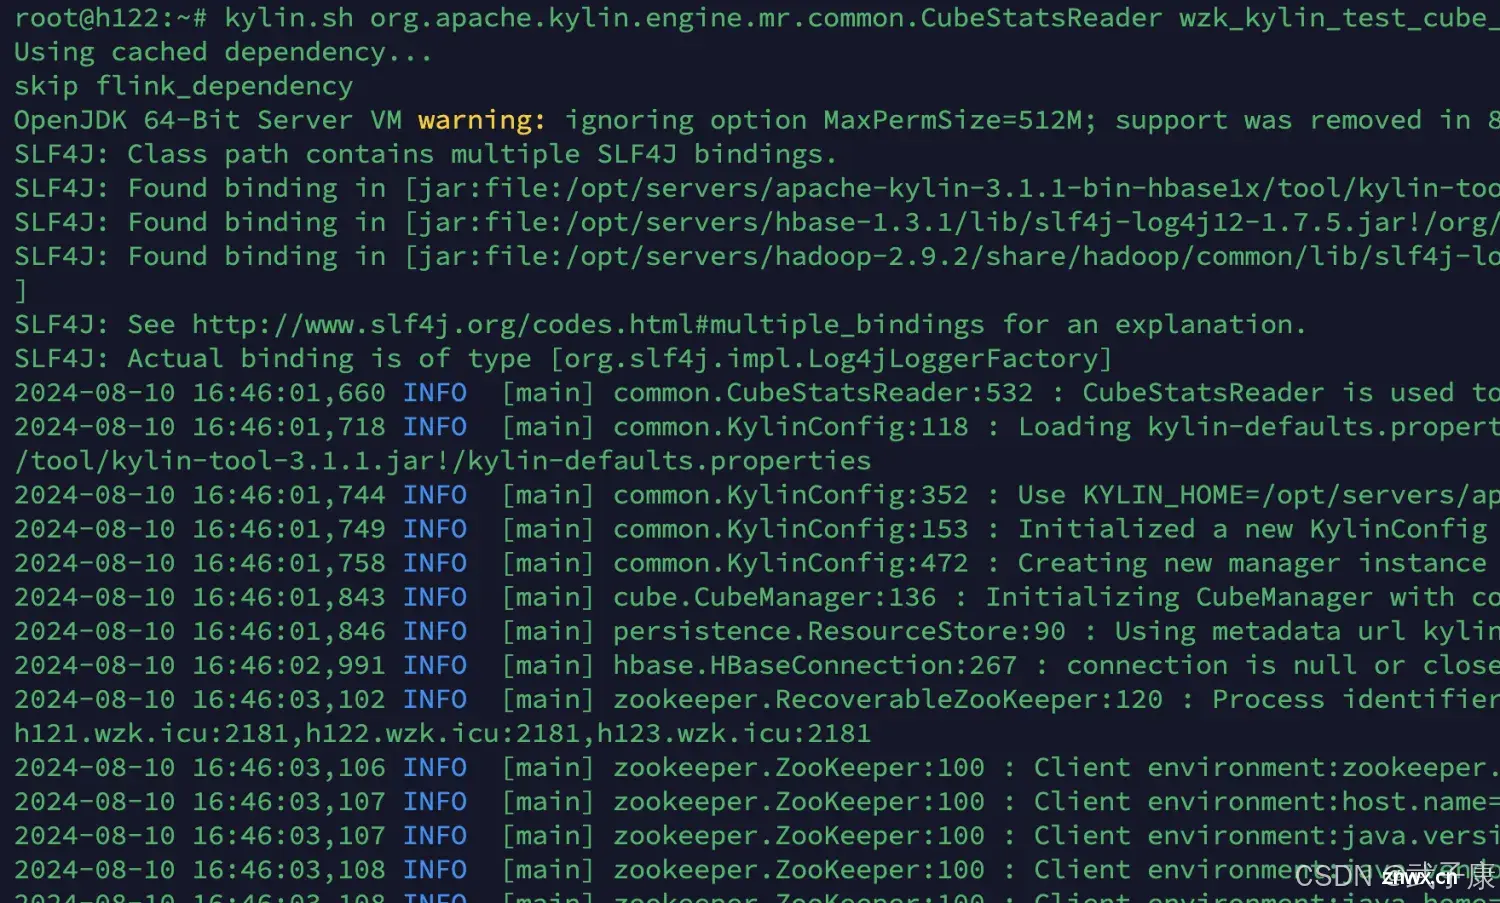Click "h123.wzk.icu:2181" host entry
Viewport: 1500px width, 903px height.
tap(733, 733)
